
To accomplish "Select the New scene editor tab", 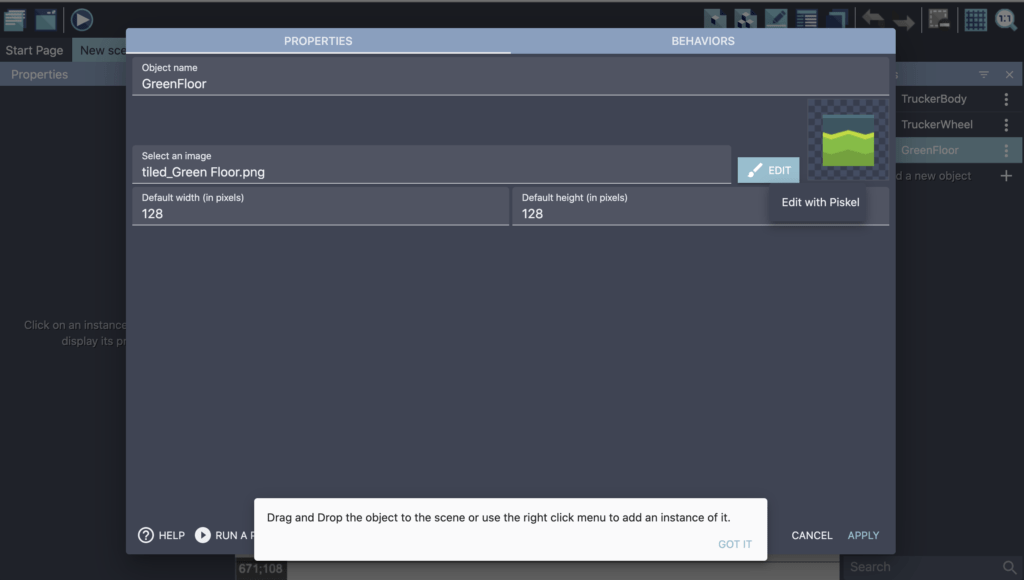I will [99, 50].
